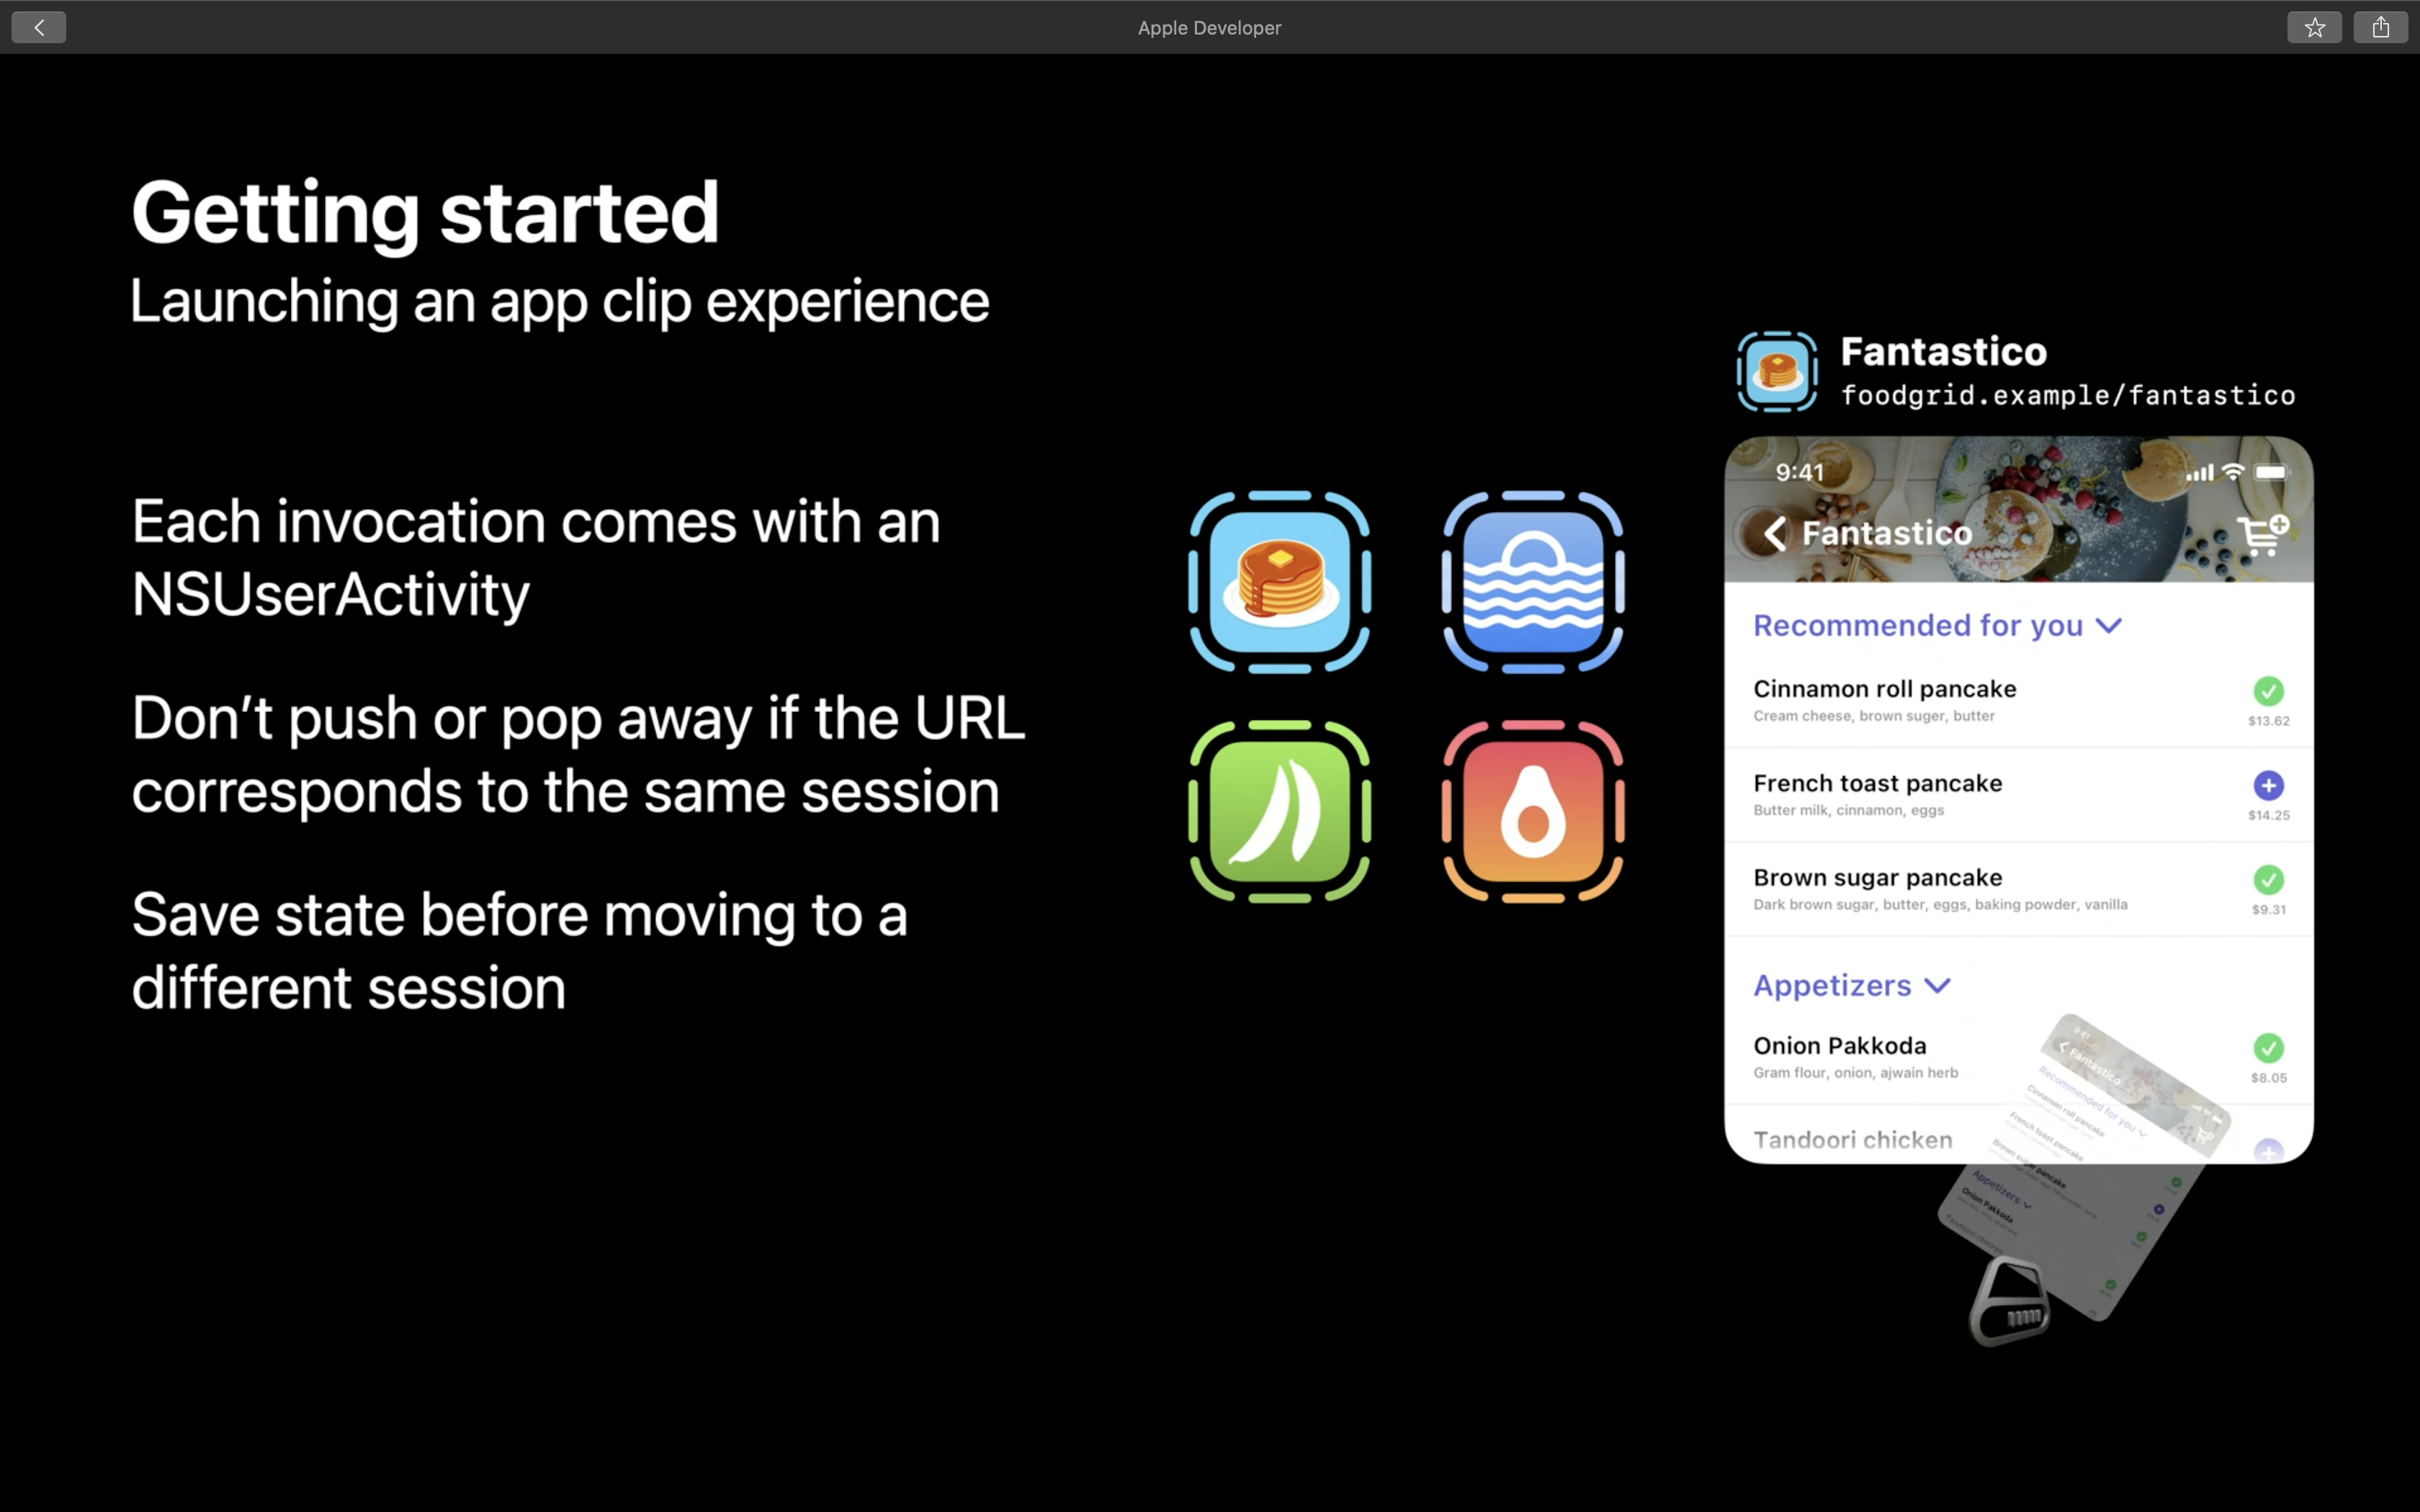Click the $13.62 price
This screenshot has height=1512, width=2420.
[x=2268, y=721]
